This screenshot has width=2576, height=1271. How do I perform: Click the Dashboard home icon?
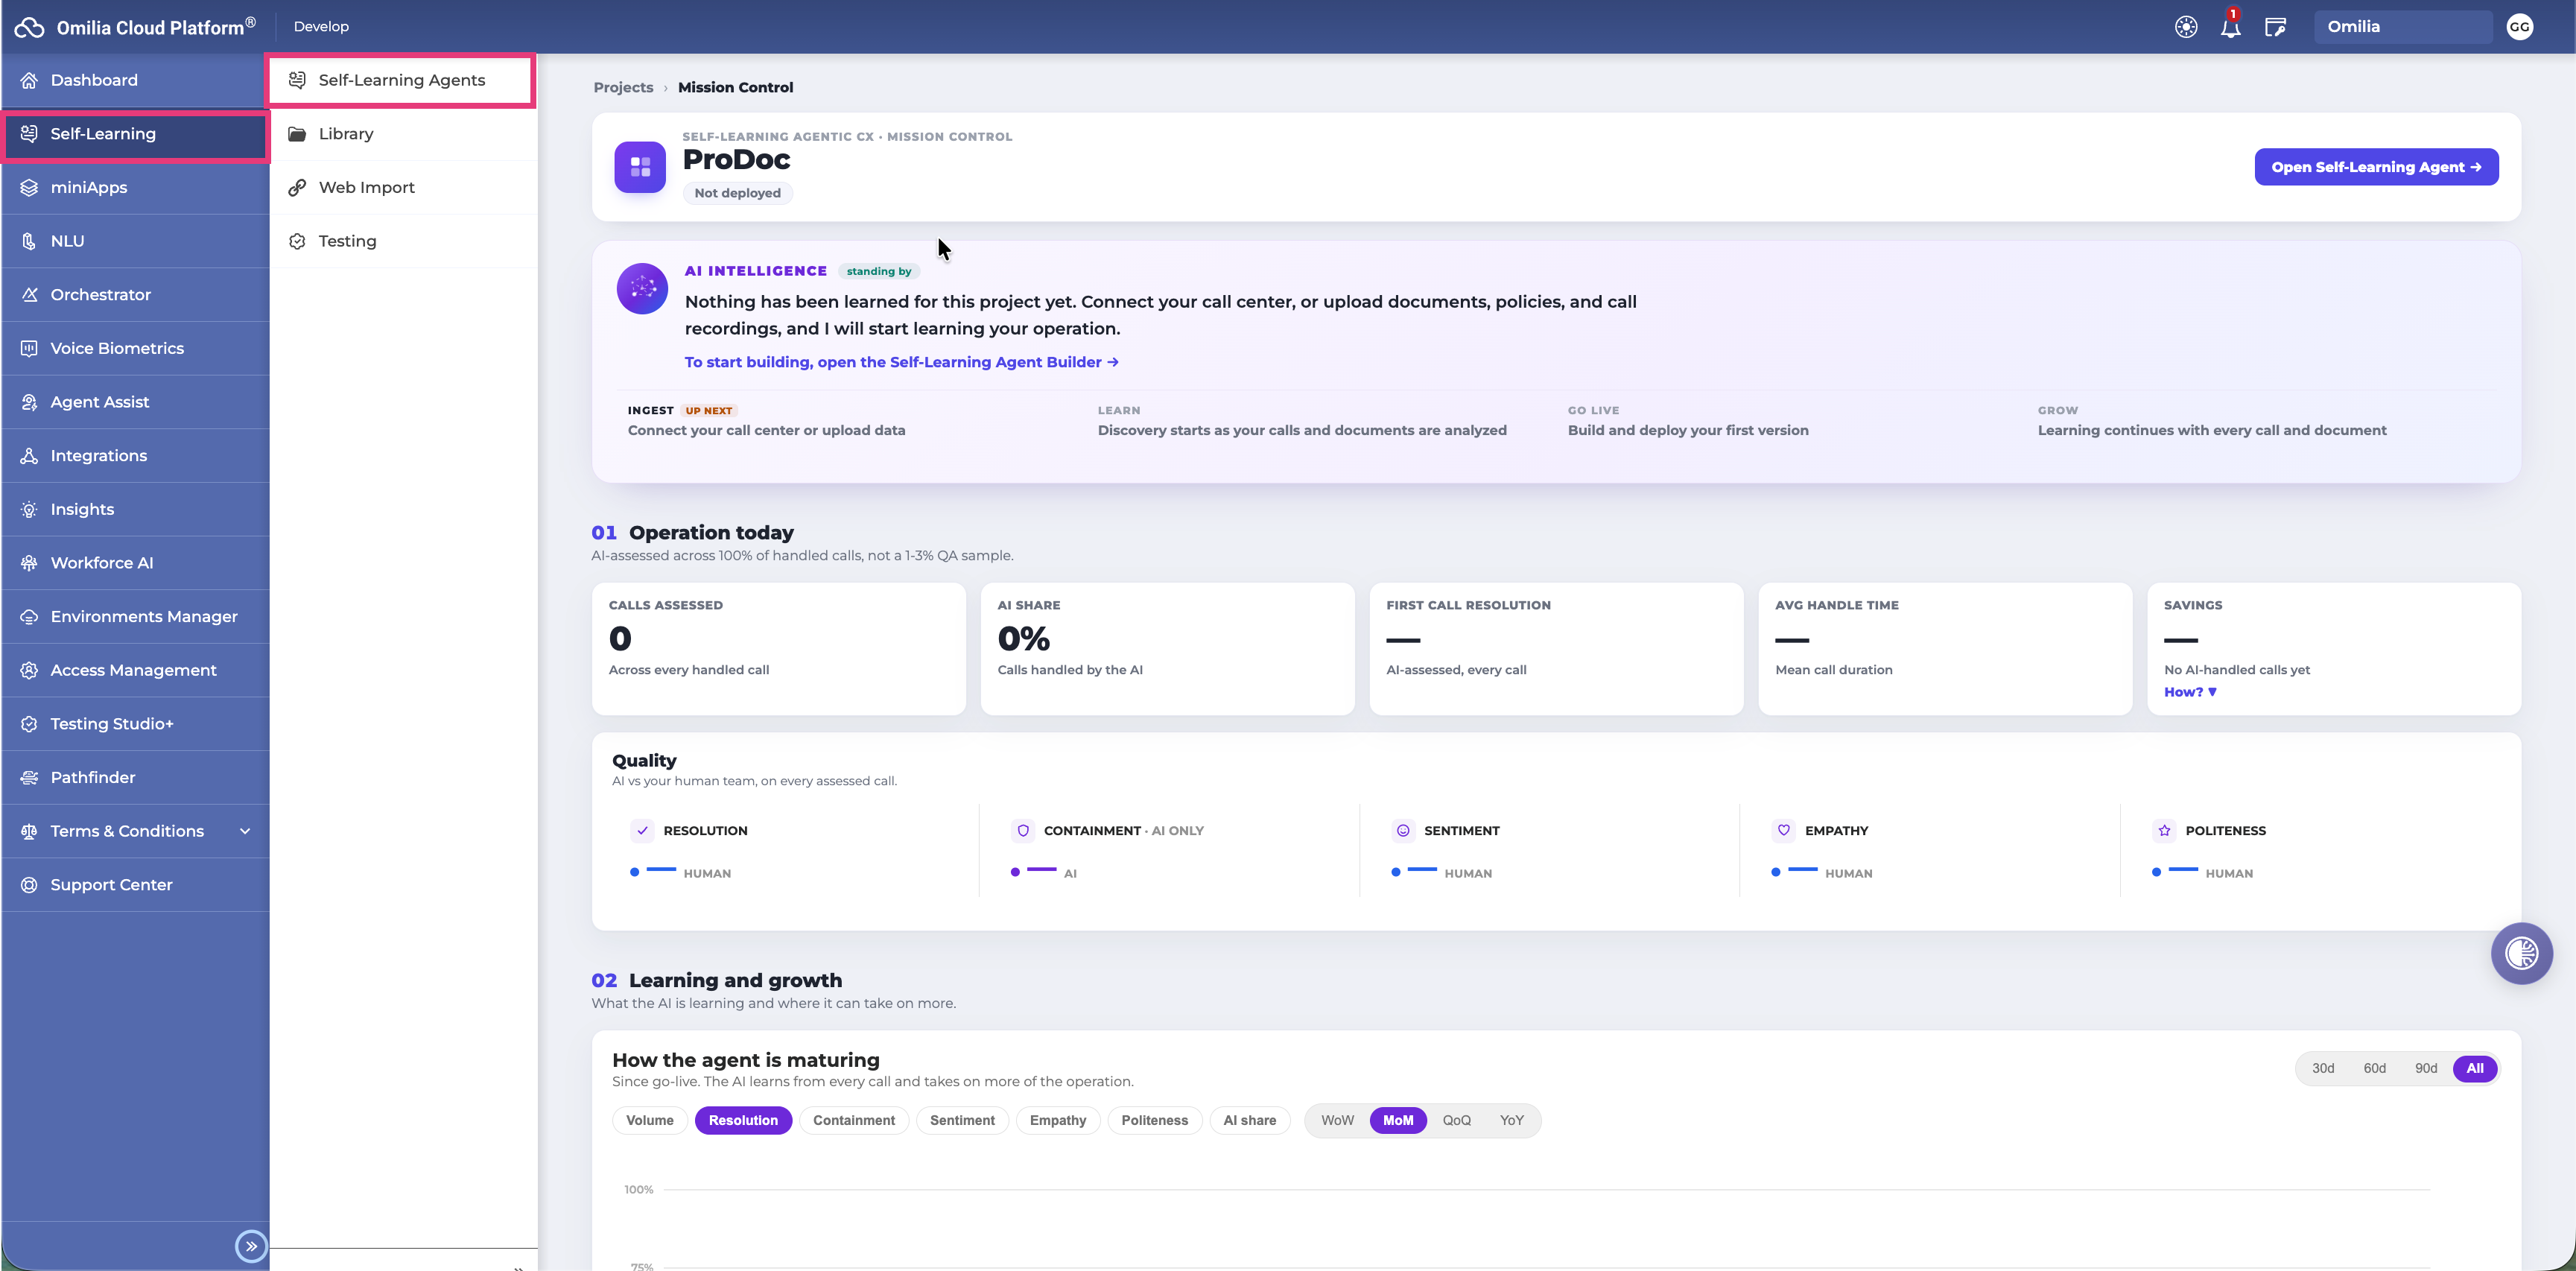[x=29, y=80]
